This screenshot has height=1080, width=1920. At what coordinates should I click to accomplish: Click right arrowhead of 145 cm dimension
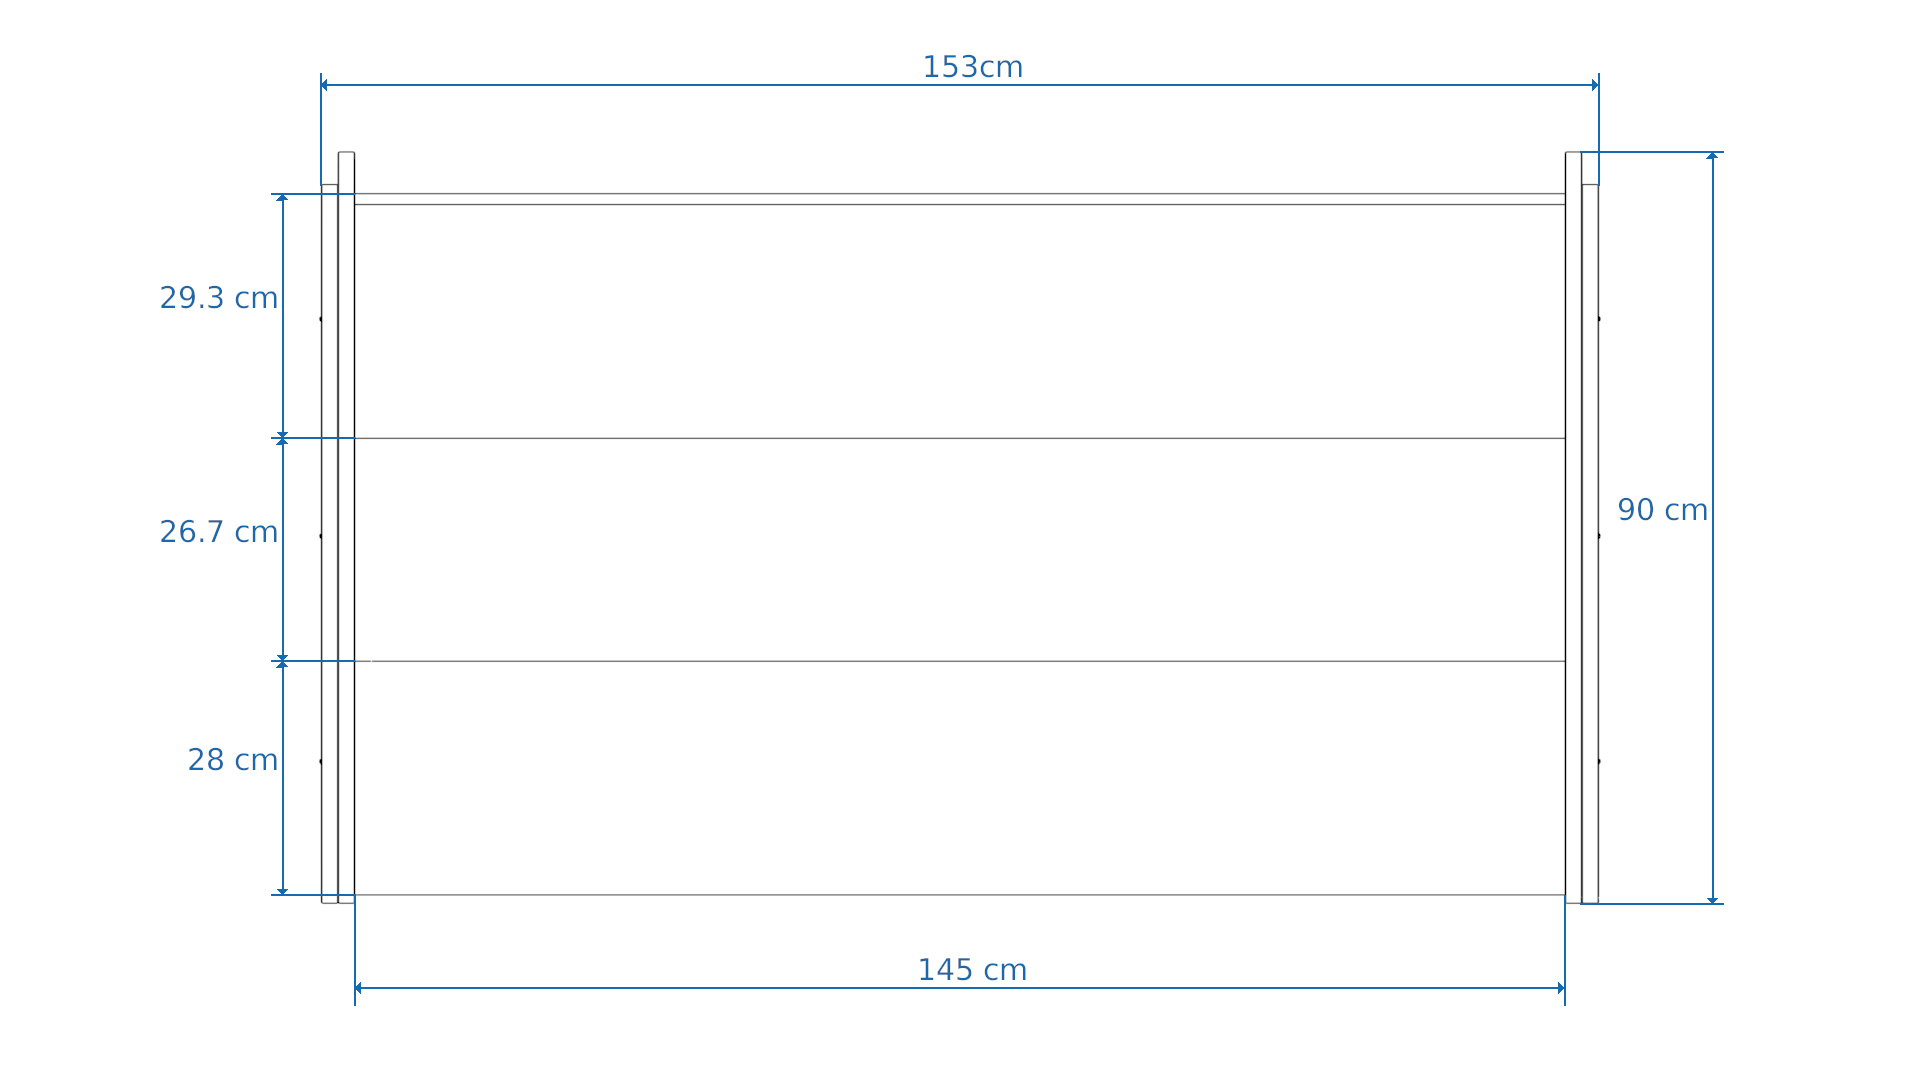pos(1561,988)
